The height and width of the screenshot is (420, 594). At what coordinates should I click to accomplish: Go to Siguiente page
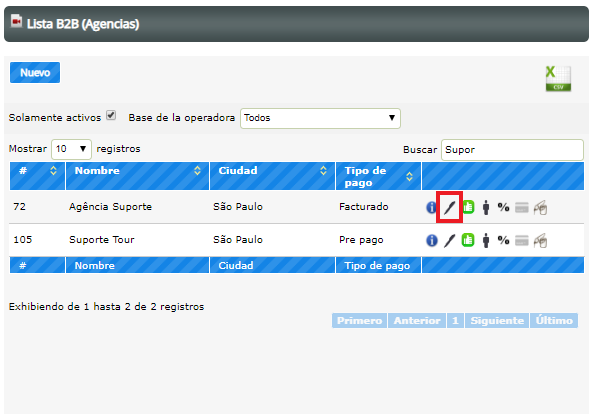[x=497, y=320]
